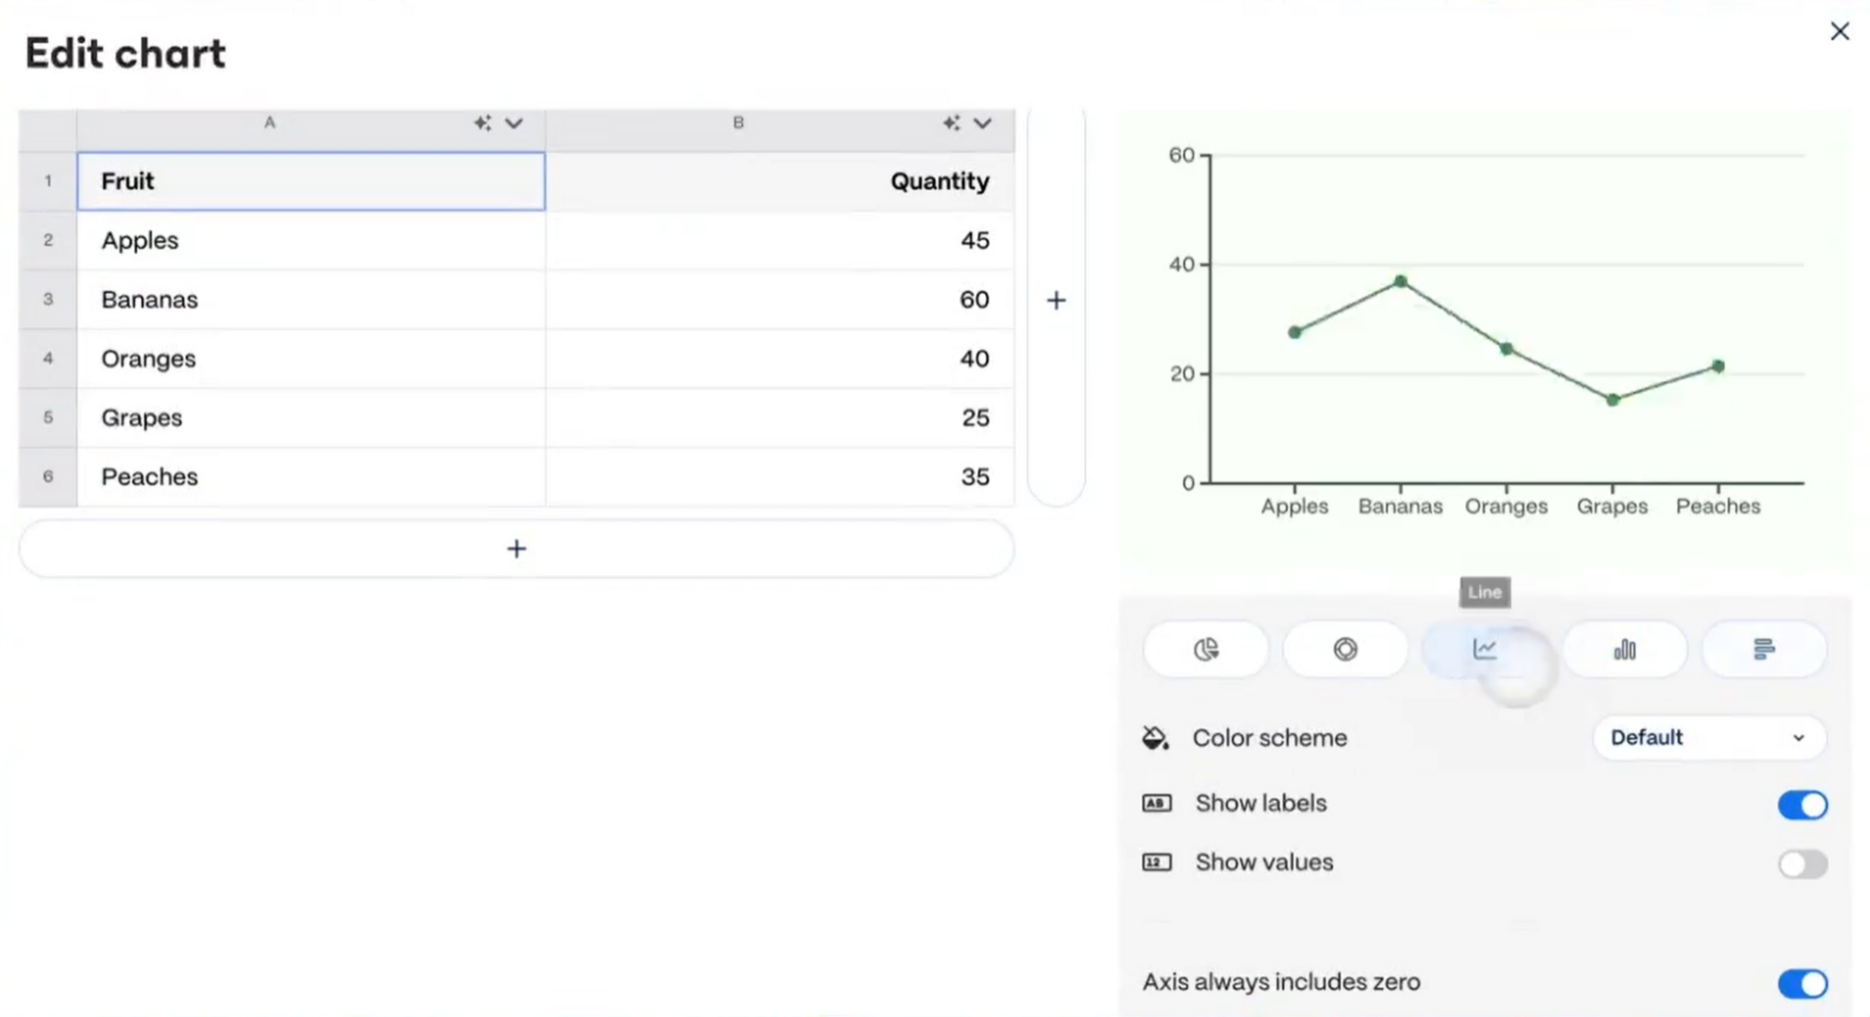This screenshot has width=1870, height=1017.
Task: Click the sparkle icon in column B header
Action: (x=951, y=123)
